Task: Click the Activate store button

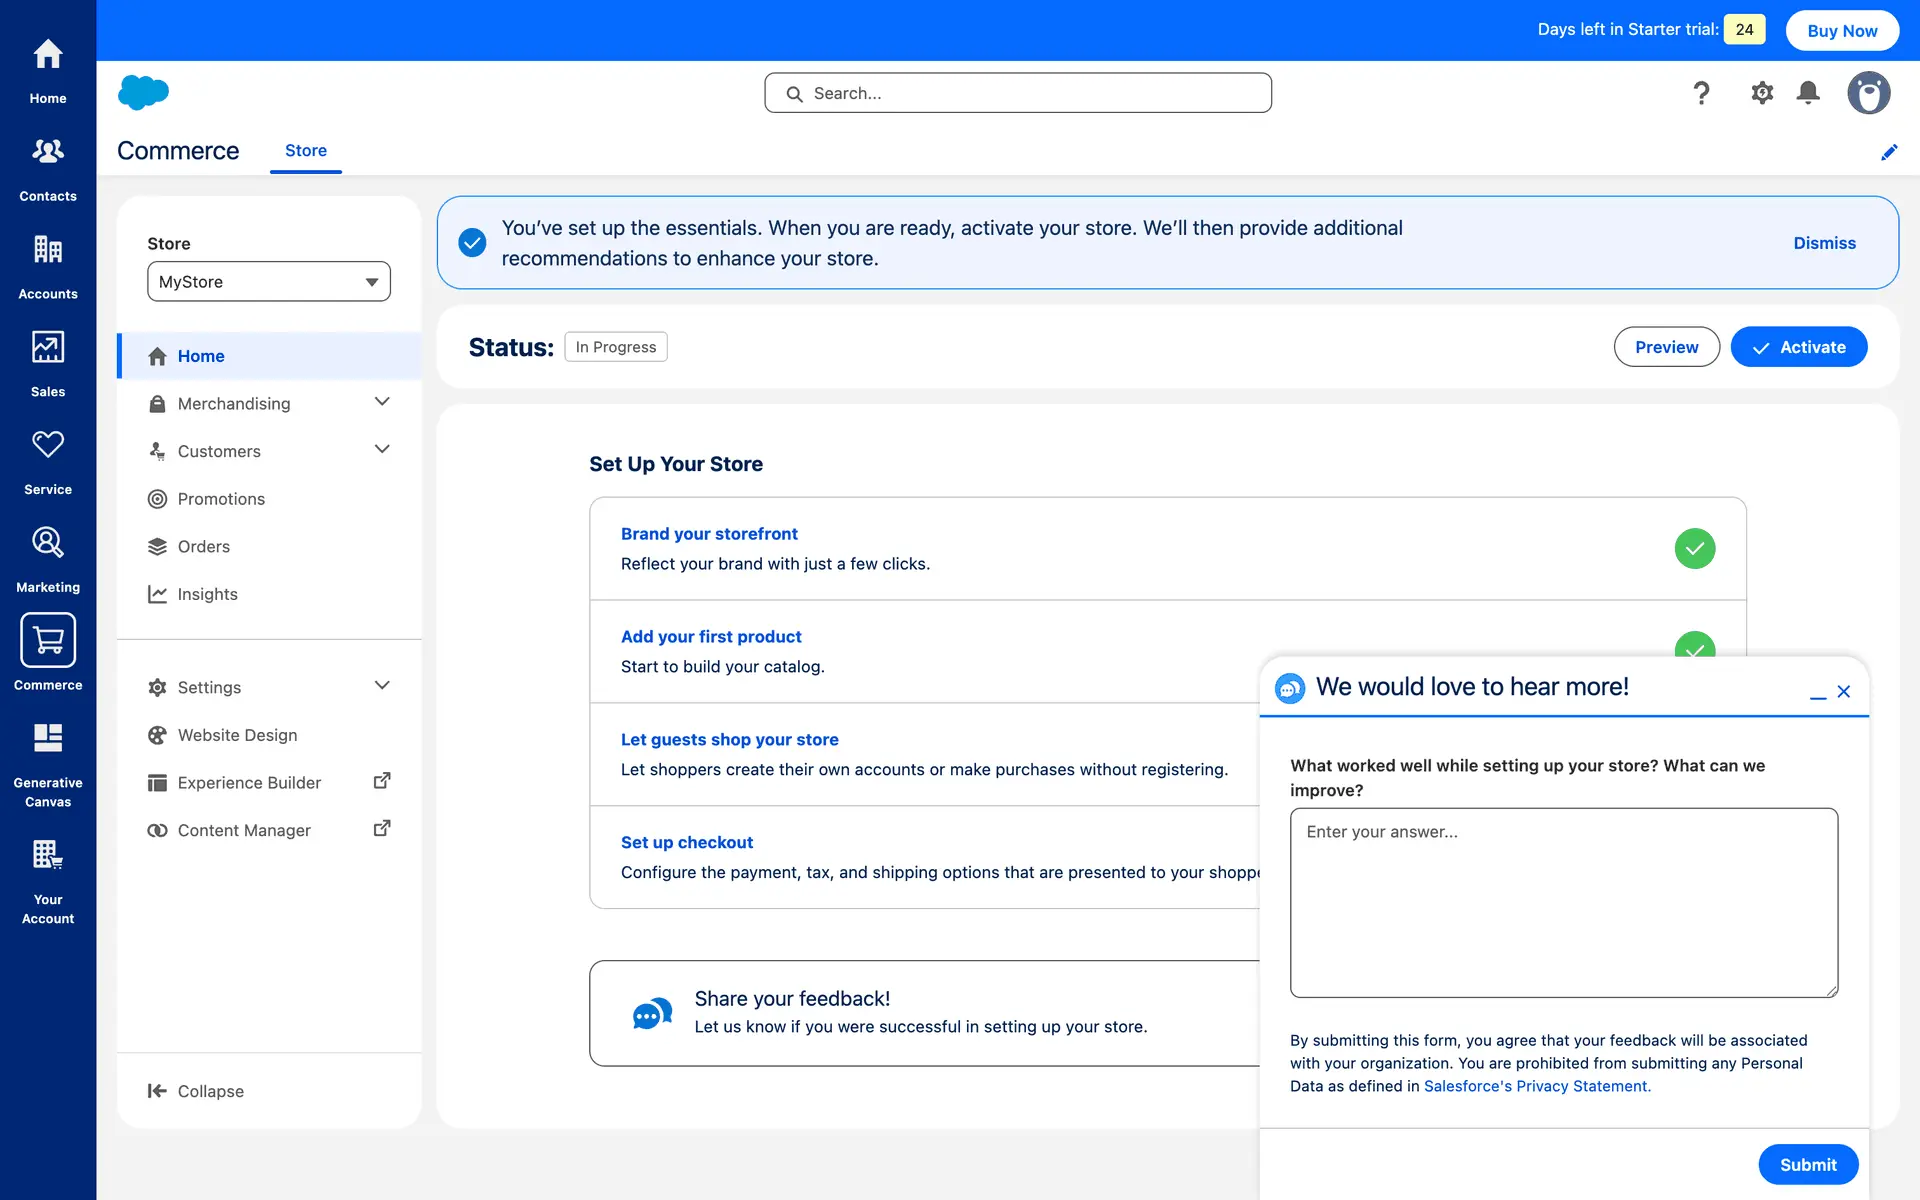Action: tap(1798, 347)
